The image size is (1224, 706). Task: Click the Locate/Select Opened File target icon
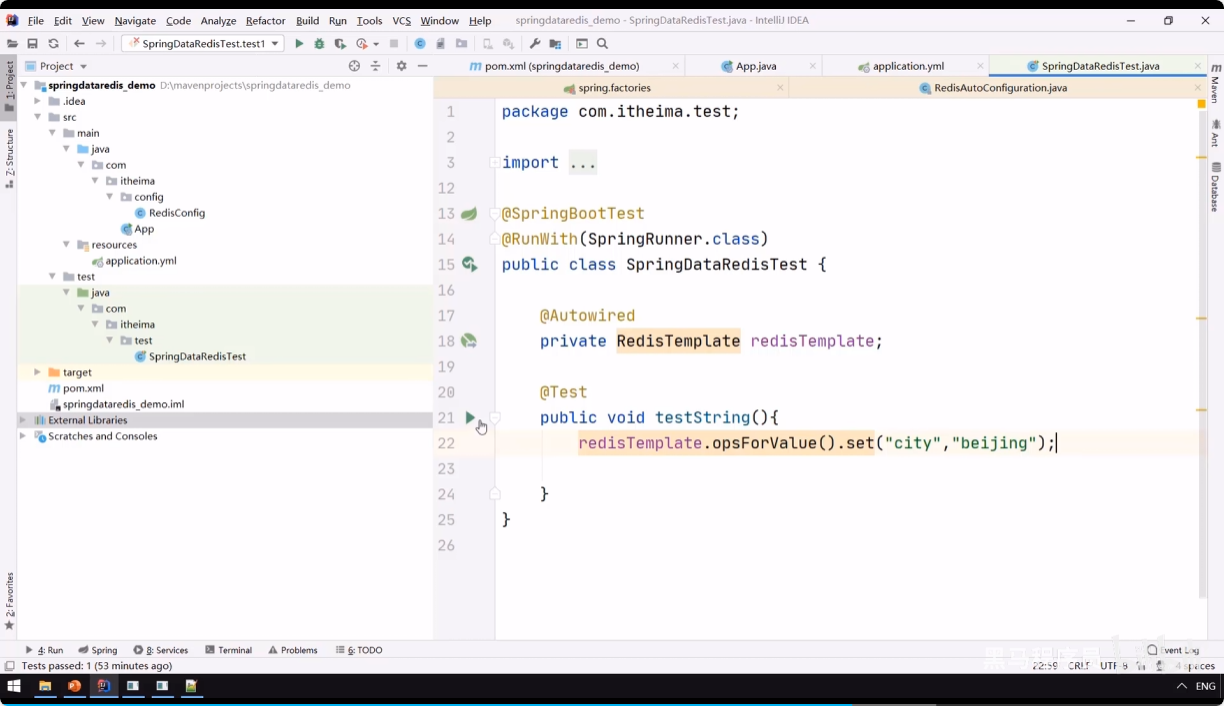coord(354,66)
